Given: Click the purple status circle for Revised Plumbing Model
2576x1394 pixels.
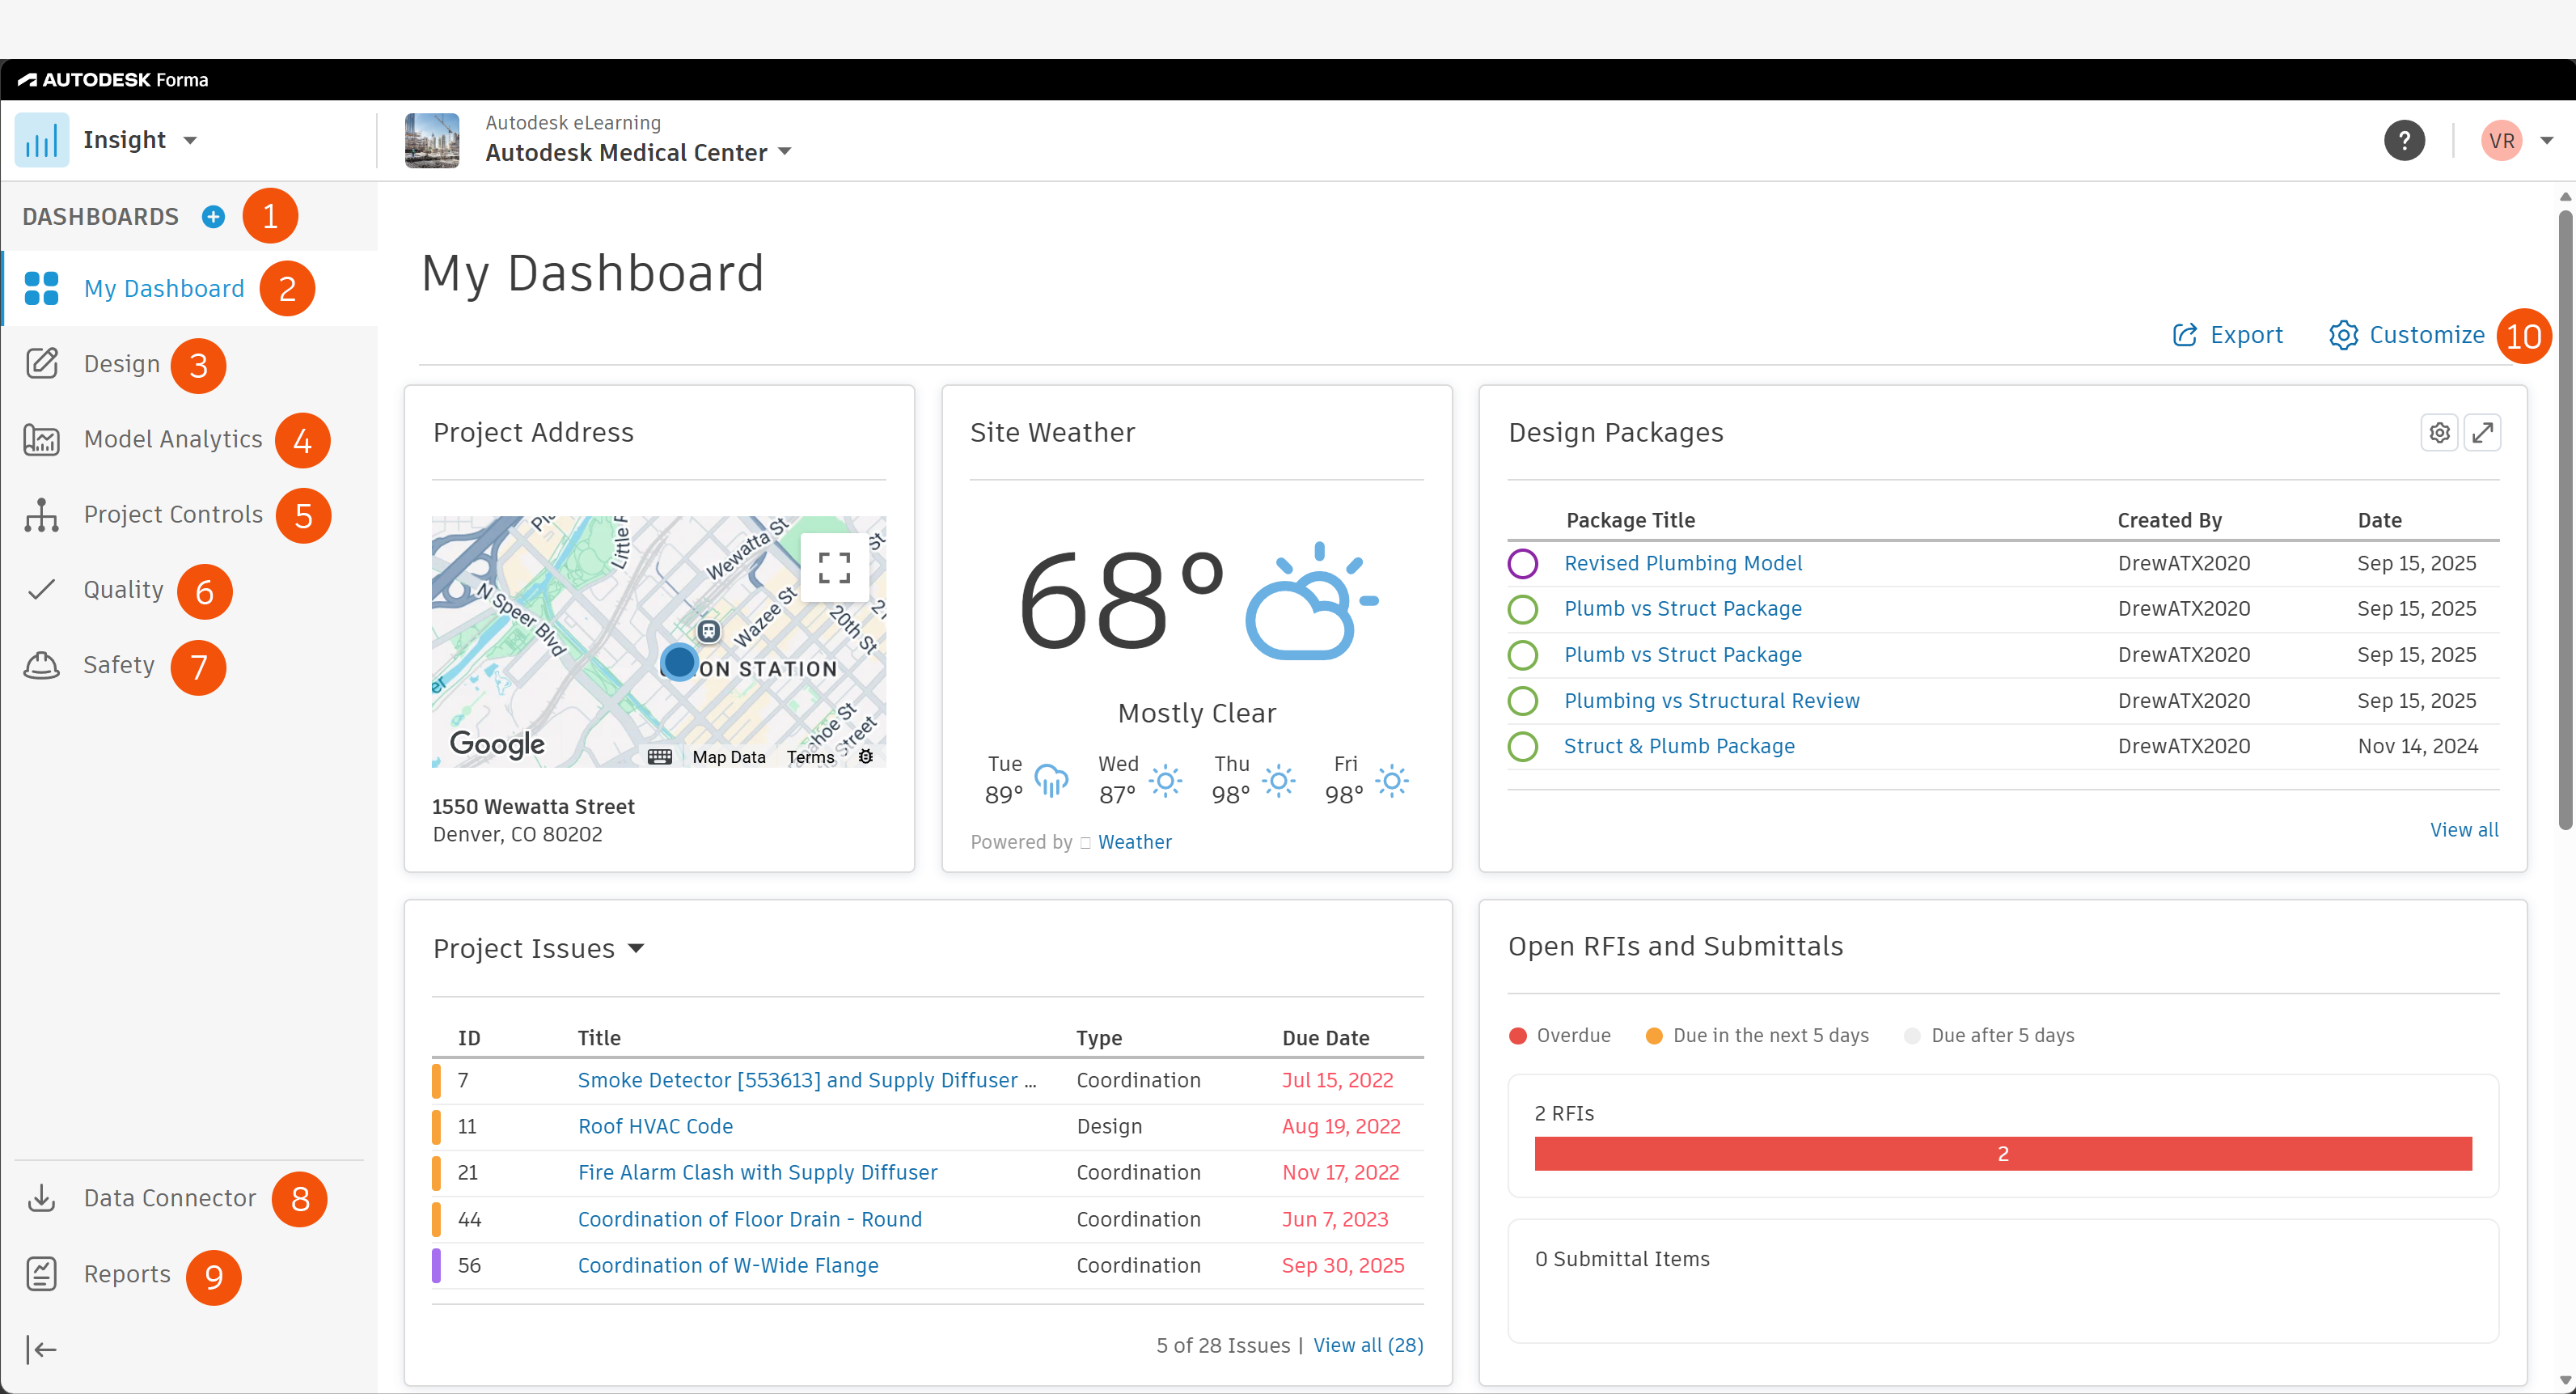Looking at the screenshot, I should [1523, 564].
